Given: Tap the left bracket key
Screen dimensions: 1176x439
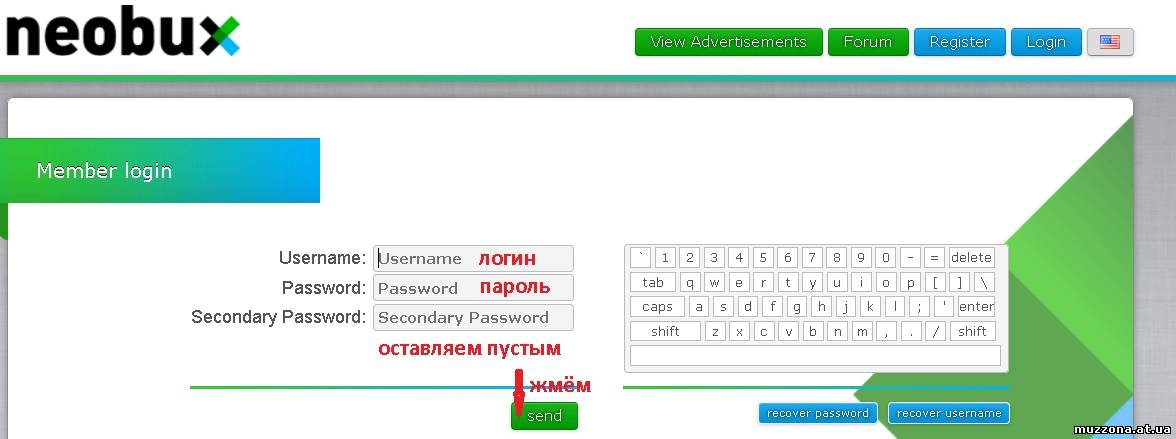Looking at the screenshot, I should click(x=935, y=283).
